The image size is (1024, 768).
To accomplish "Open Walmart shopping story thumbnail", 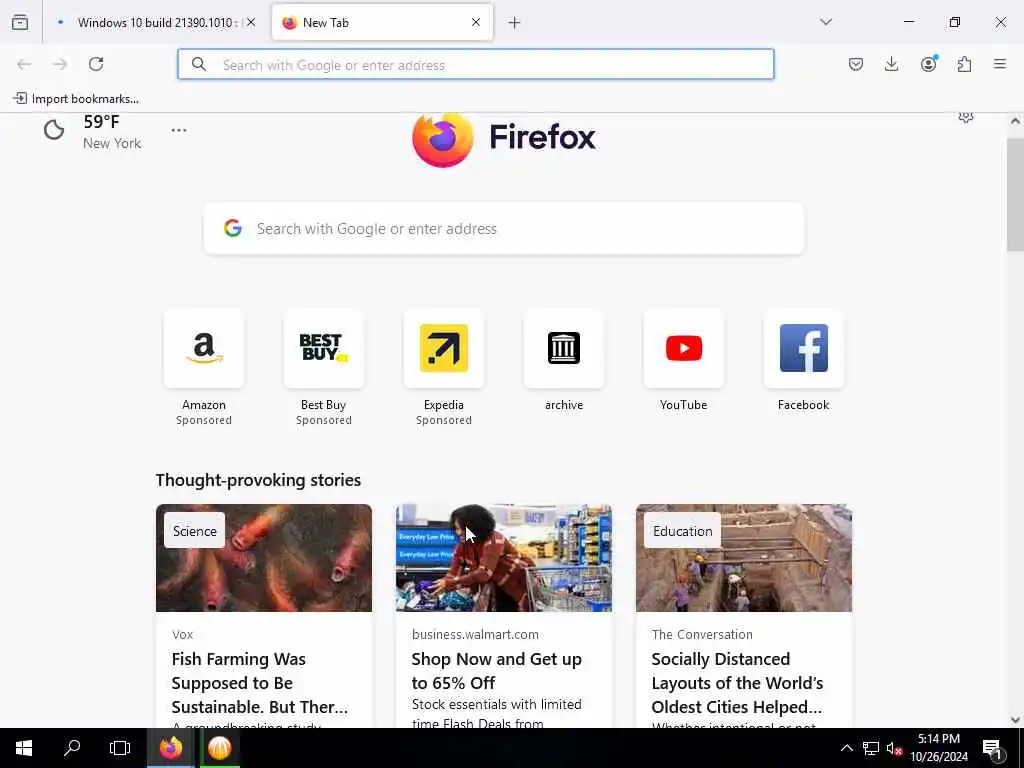I will pyautogui.click(x=504, y=558).
